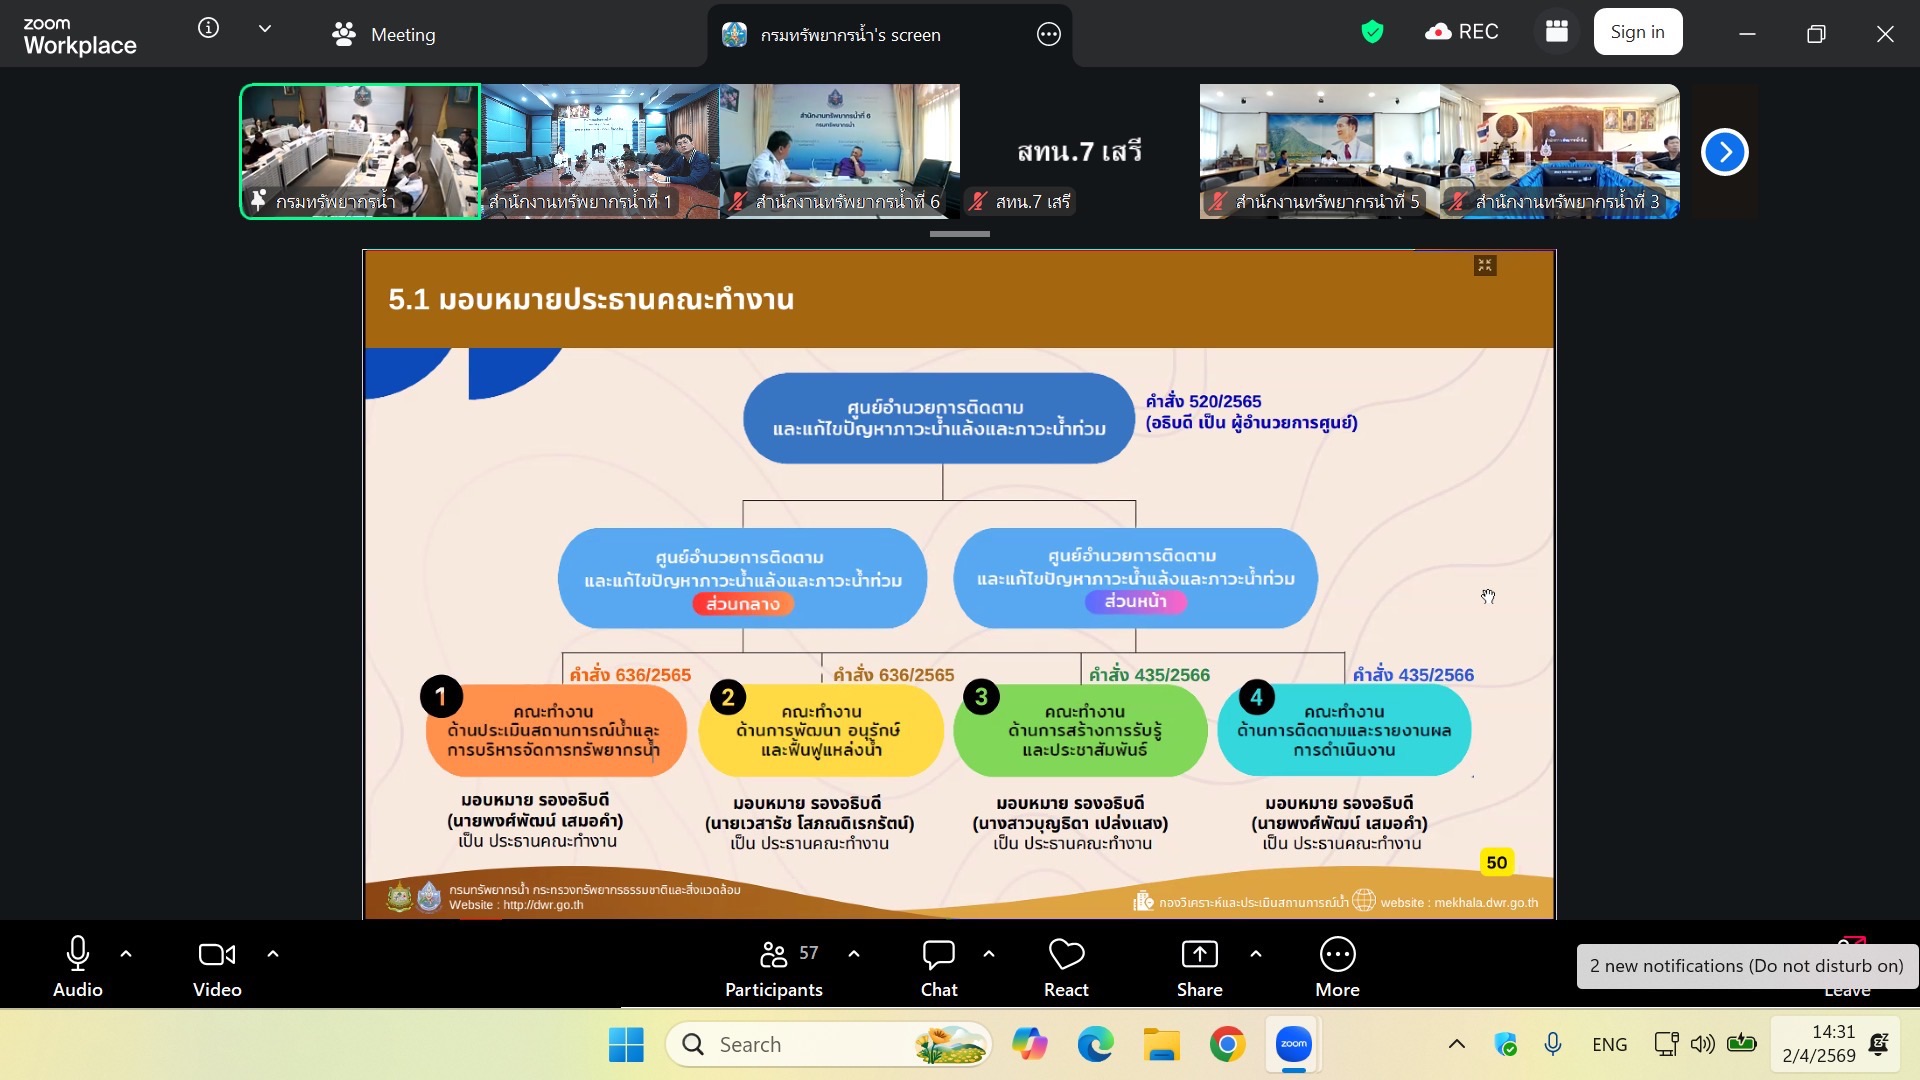Select the กรมทรัพยากรน้ำ's screen tab
The height and width of the screenshot is (1080, 1920).
point(849,35)
